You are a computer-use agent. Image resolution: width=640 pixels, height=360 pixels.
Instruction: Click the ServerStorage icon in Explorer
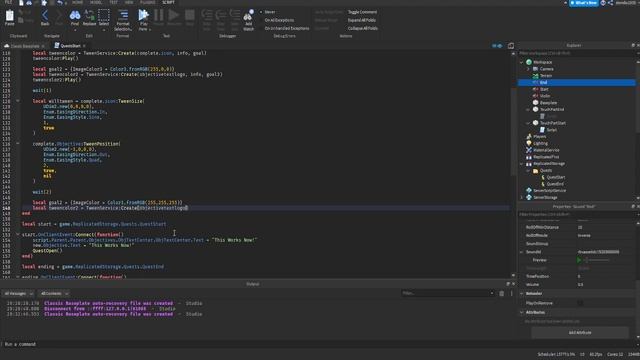pyautogui.click(x=529, y=197)
